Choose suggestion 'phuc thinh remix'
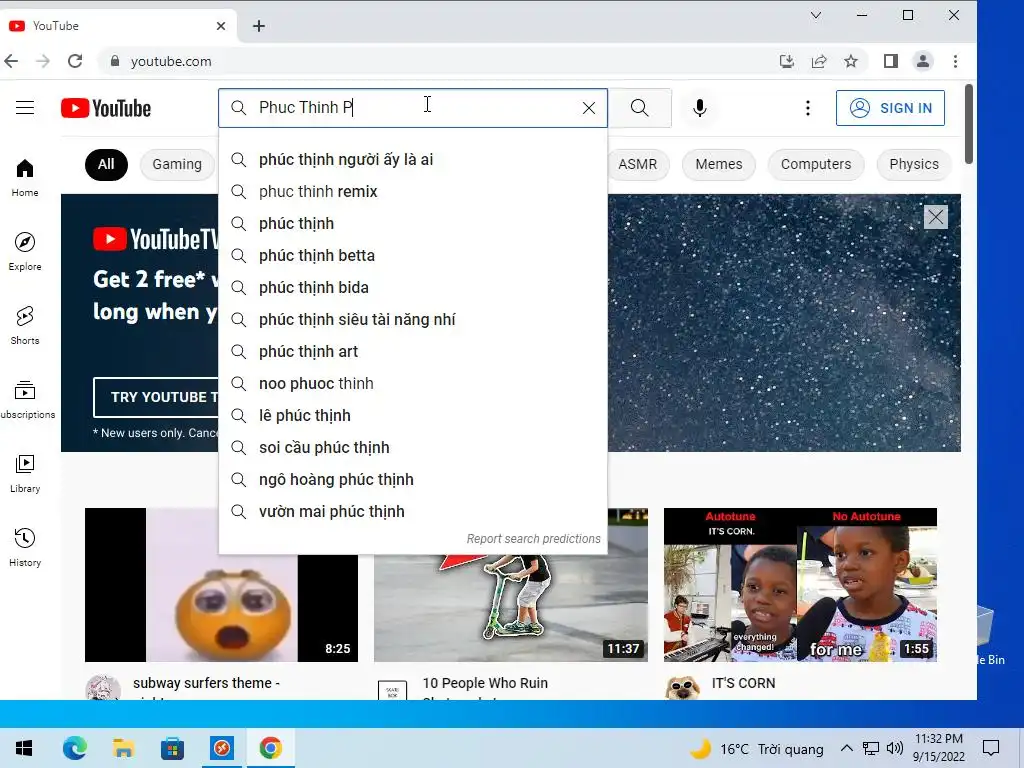 click(413, 191)
